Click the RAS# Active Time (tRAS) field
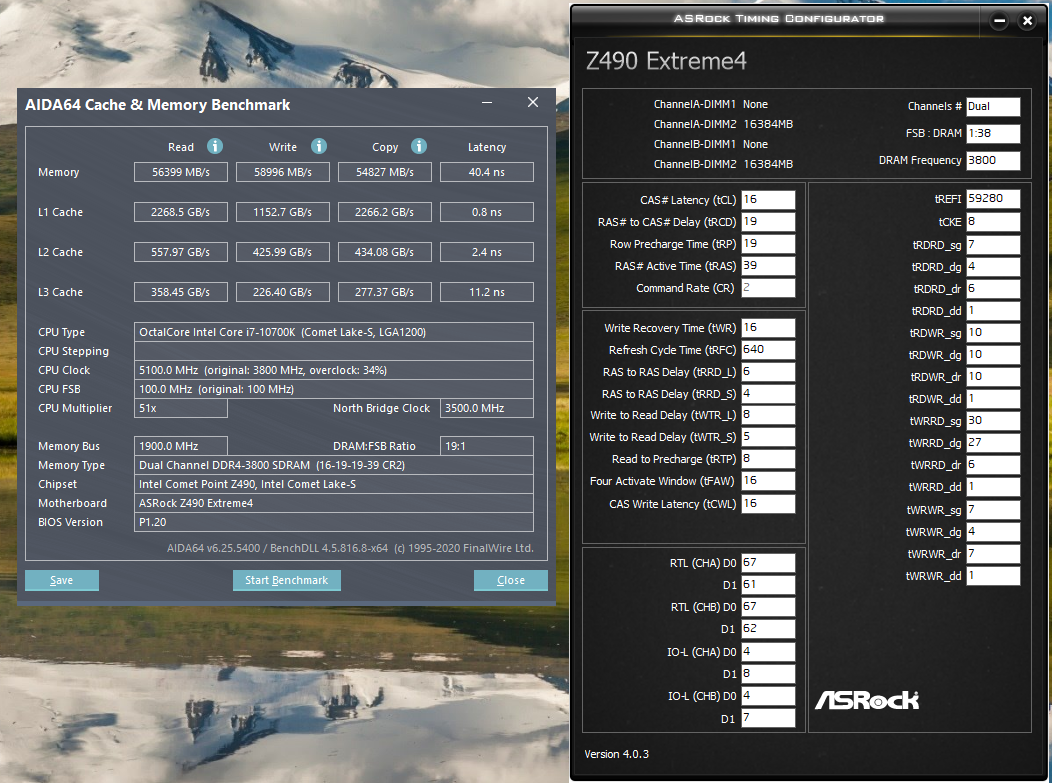 point(768,266)
